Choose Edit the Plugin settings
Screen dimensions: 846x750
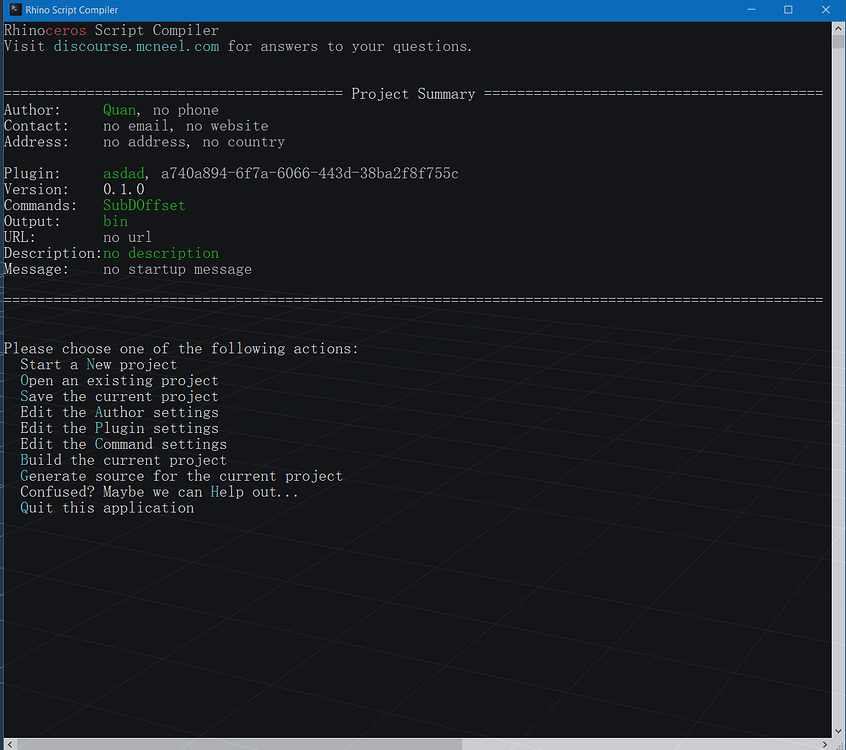pyautogui.click(x=119, y=428)
